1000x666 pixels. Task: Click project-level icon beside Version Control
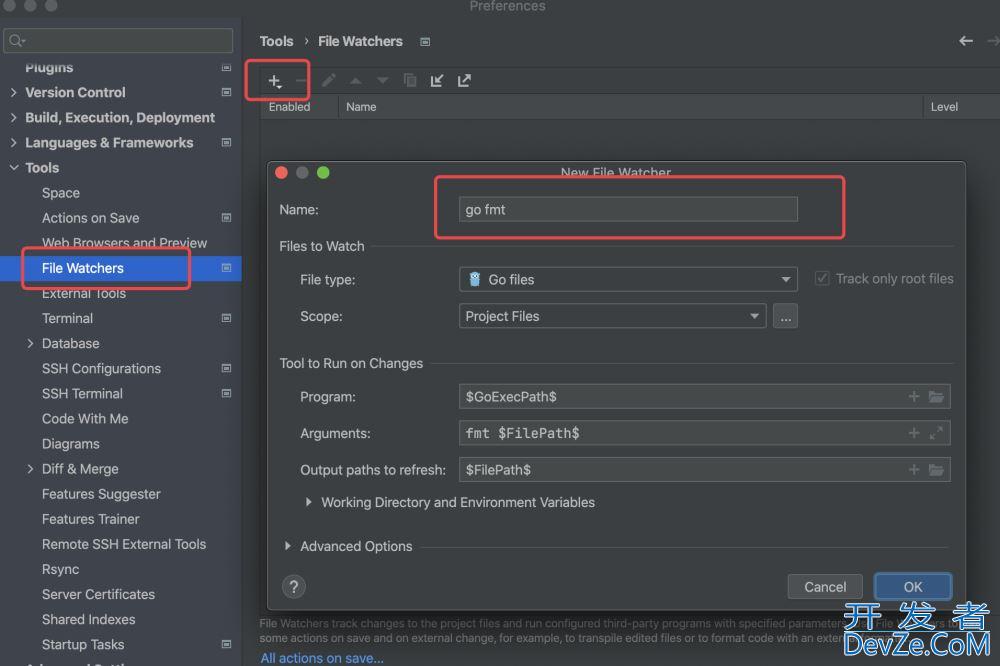click(226, 92)
